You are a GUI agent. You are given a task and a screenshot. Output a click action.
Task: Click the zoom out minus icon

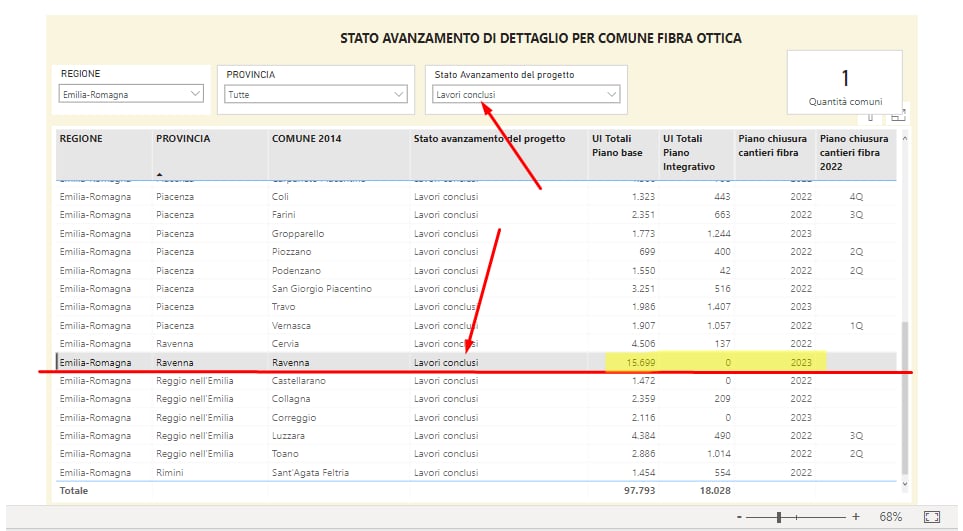point(740,517)
